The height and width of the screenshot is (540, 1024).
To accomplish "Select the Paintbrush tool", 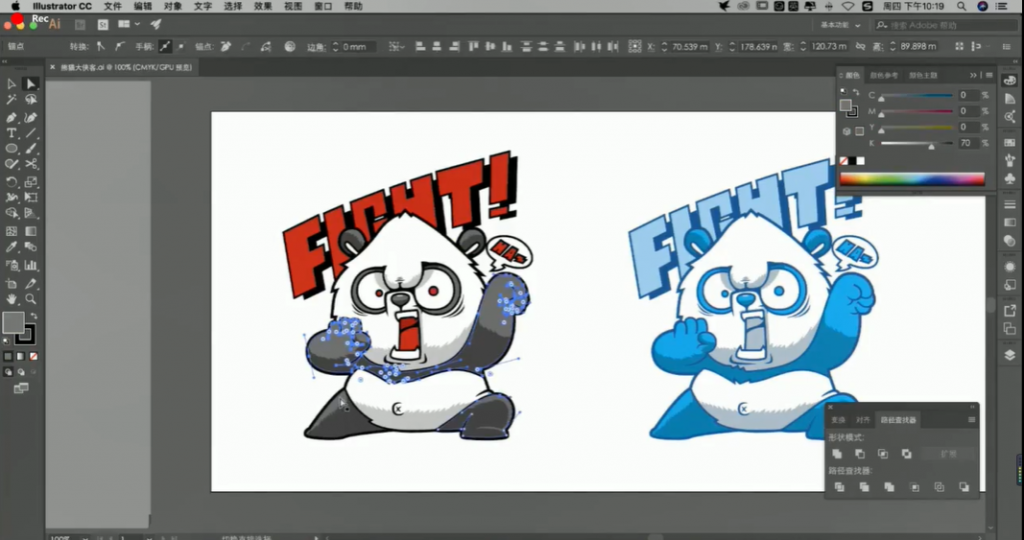I will (x=31, y=149).
